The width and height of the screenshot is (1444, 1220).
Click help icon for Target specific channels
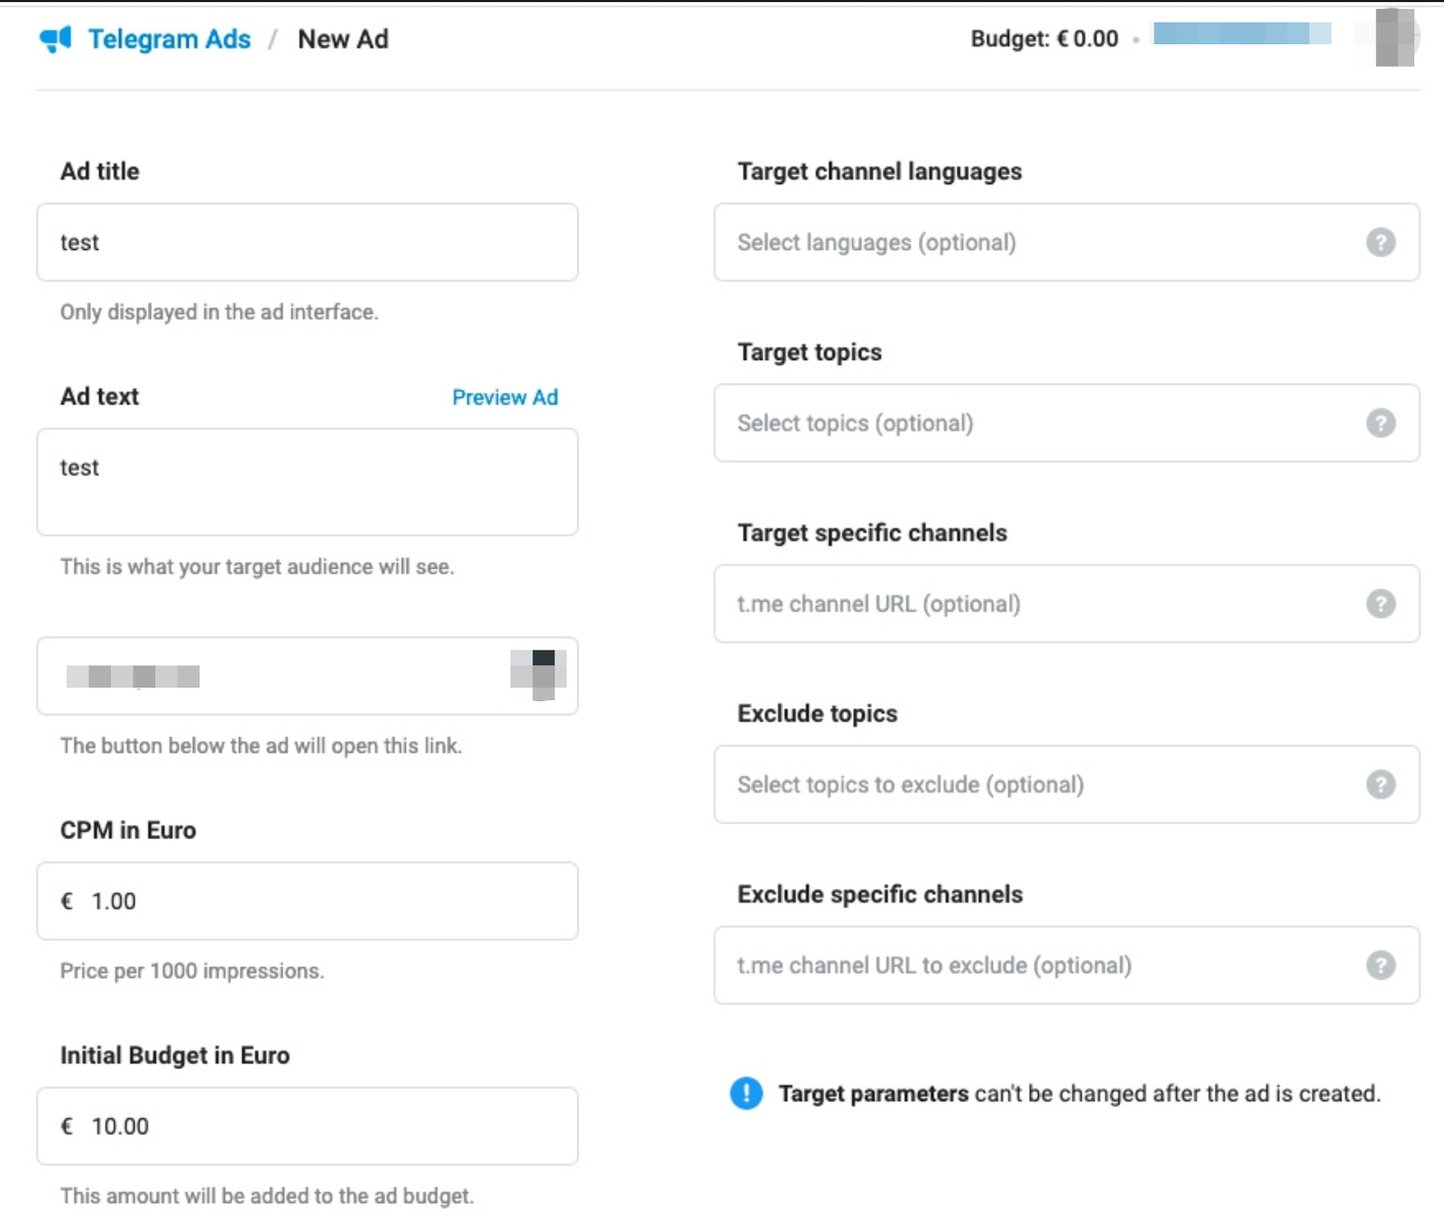[x=1380, y=604]
